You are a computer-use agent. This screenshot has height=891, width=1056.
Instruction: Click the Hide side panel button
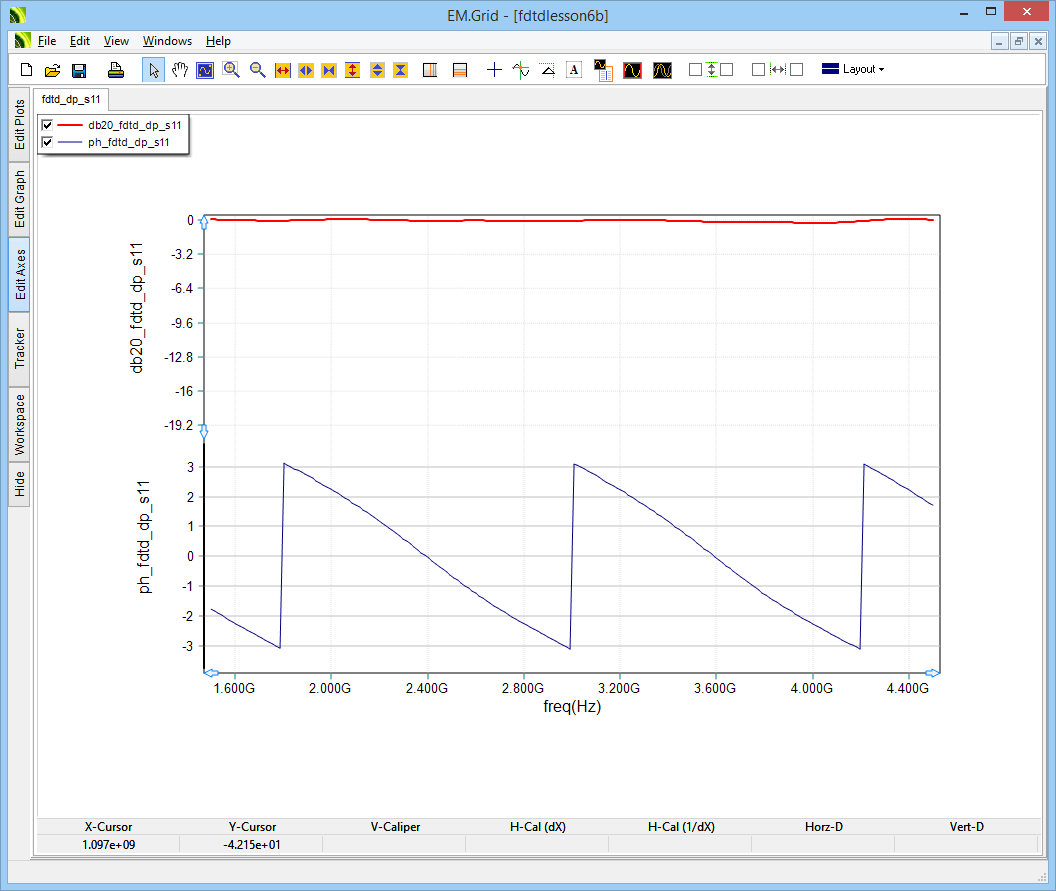pyautogui.click(x=20, y=485)
